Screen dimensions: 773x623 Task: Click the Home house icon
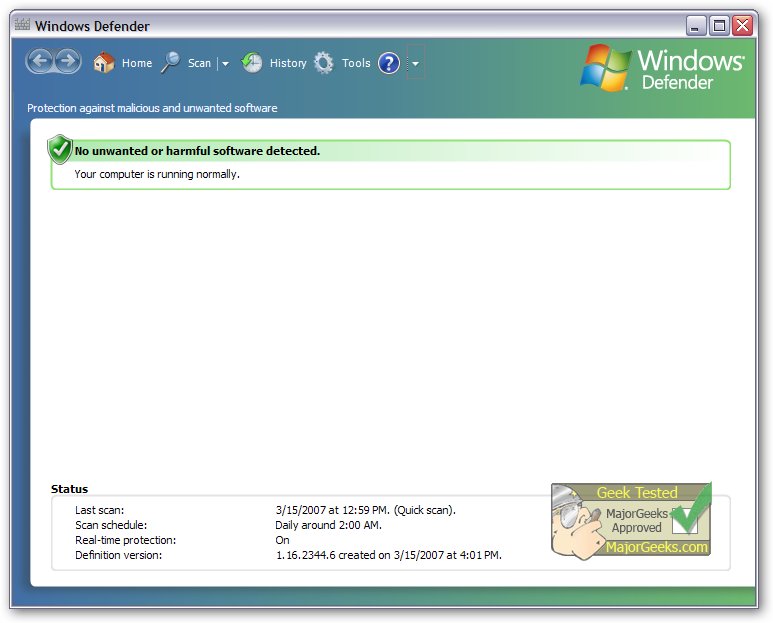click(x=104, y=63)
